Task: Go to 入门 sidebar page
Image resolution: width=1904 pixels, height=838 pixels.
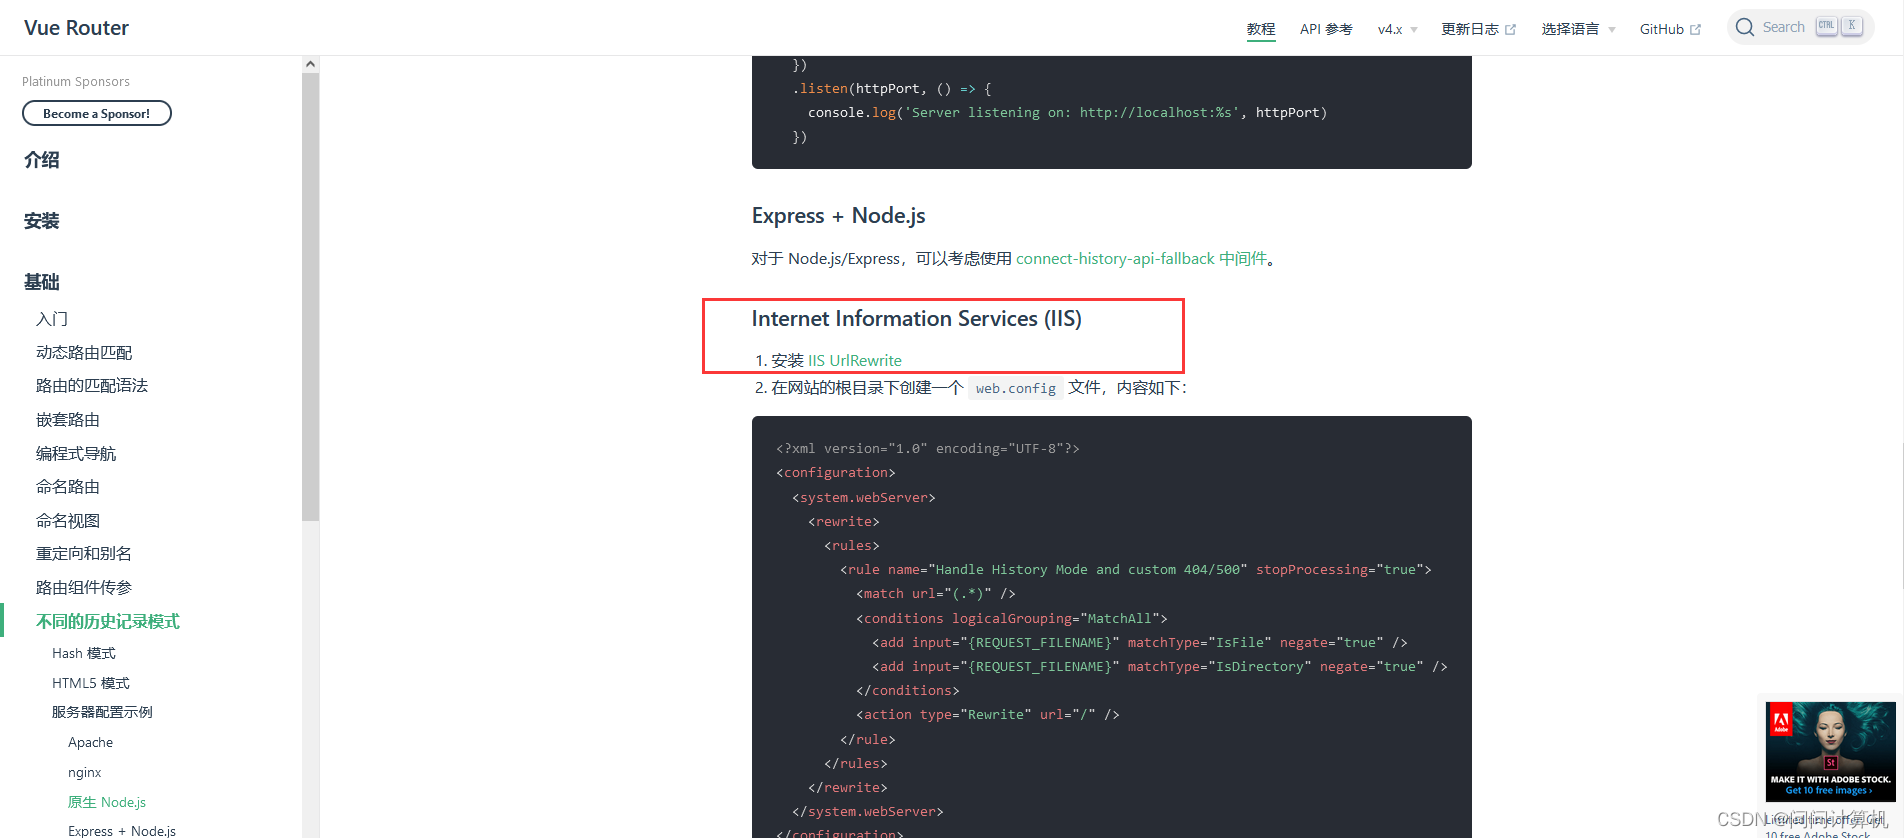Action: [52, 319]
